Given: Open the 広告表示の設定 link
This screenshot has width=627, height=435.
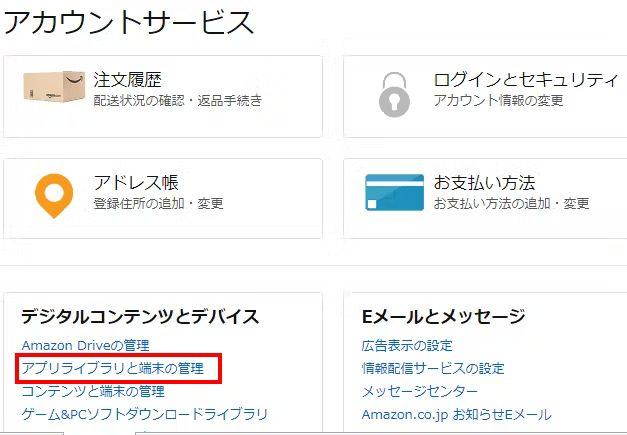Looking at the screenshot, I should click(407, 345).
